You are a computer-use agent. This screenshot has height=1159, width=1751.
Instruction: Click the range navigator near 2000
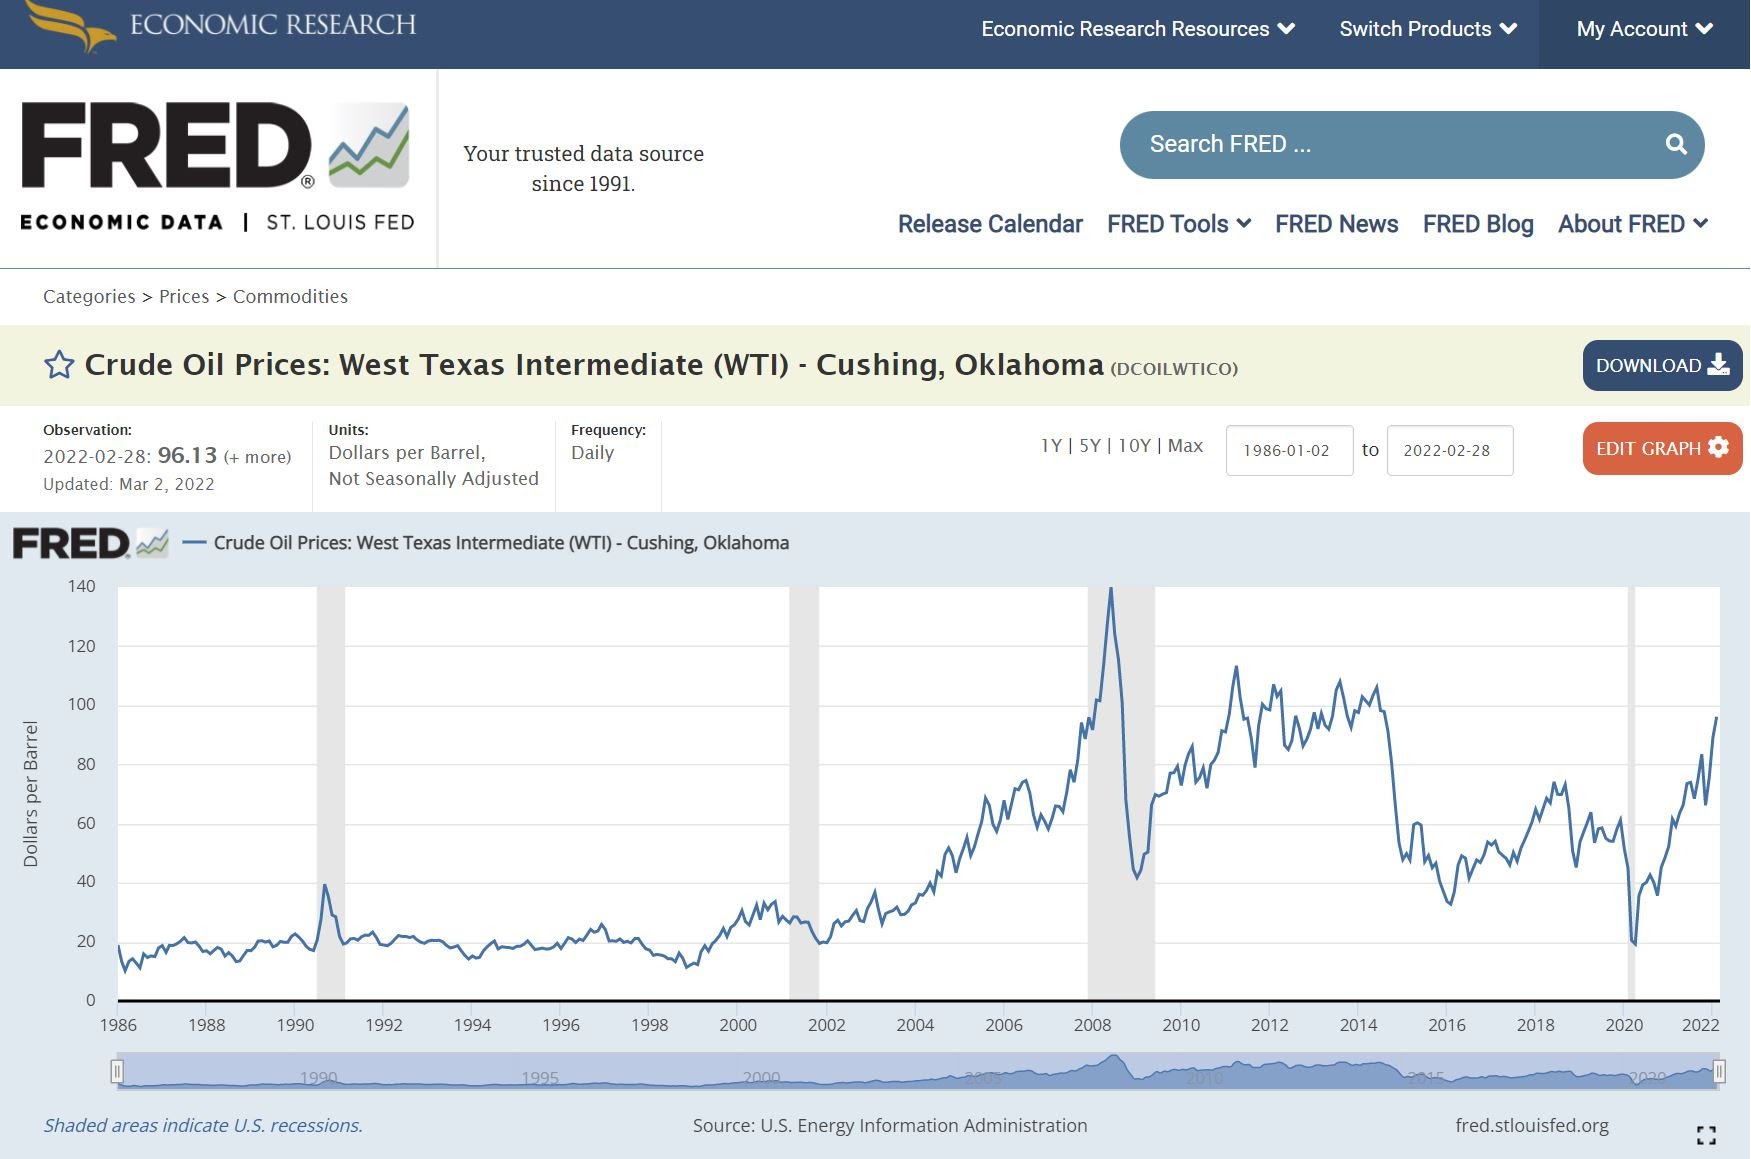coord(762,1076)
